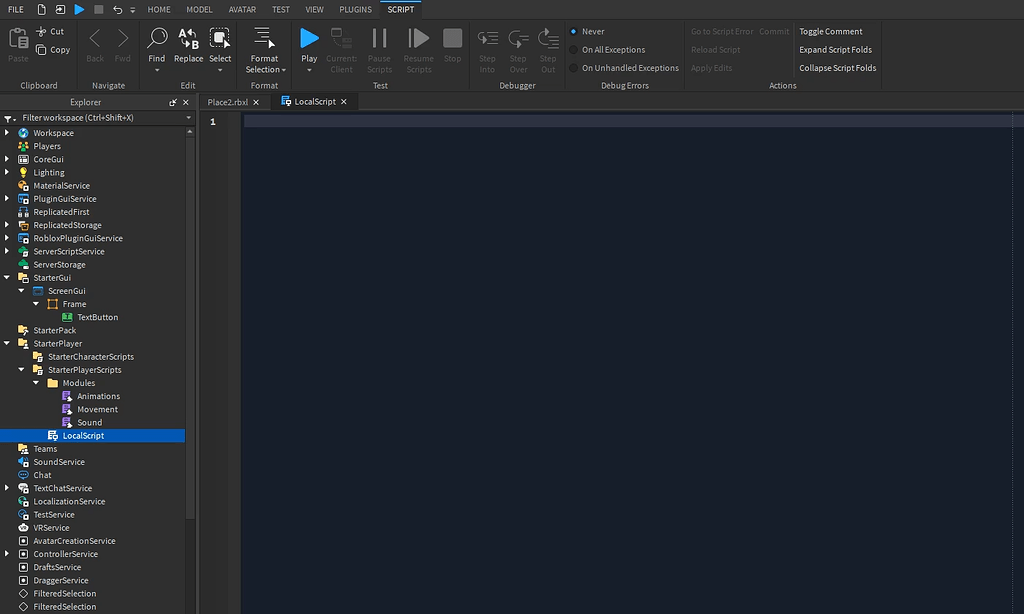The width and height of the screenshot is (1024, 614).
Task: Switch to the PLUGINS ribbon tab
Action: 355,9
